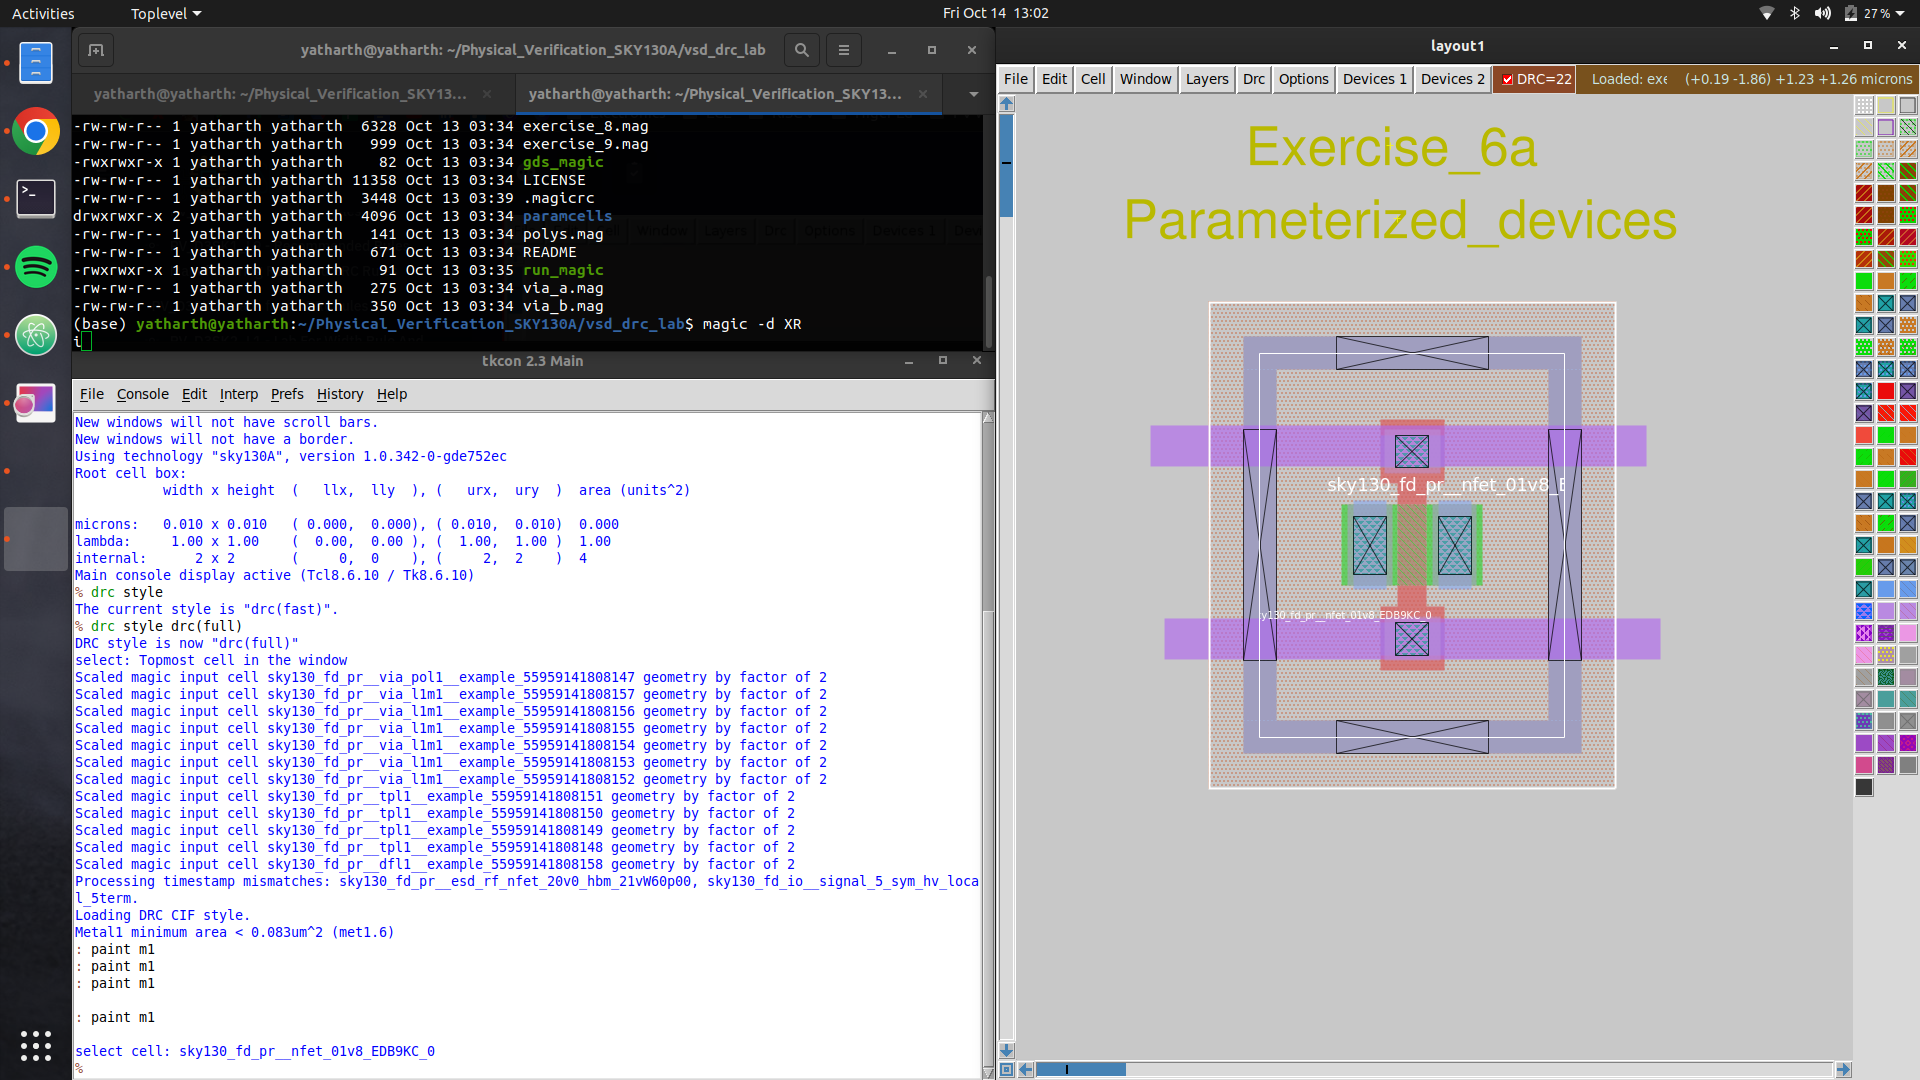Click the layout horizontal scrollbar thumb

pos(1080,1070)
